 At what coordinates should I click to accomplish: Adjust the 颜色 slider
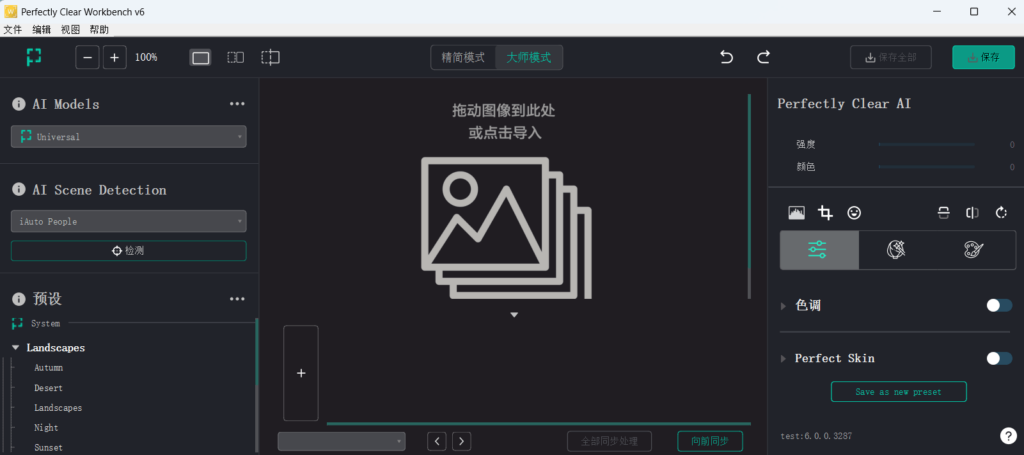pos(926,167)
